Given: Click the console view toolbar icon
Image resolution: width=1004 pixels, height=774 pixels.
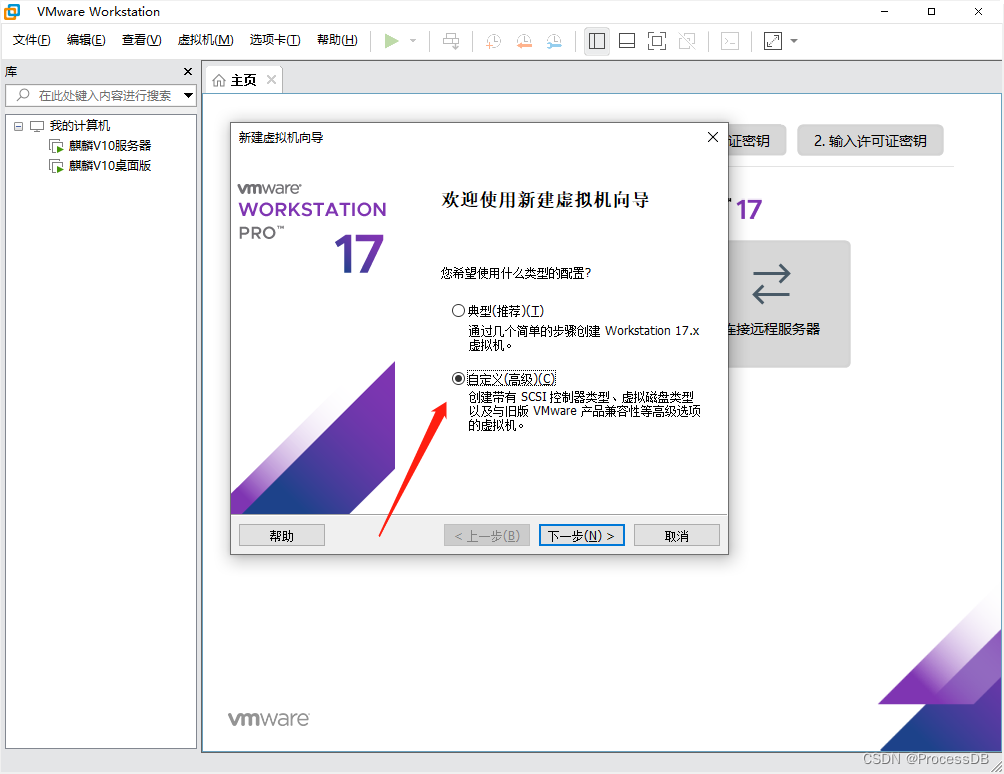Looking at the screenshot, I should coord(730,41).
